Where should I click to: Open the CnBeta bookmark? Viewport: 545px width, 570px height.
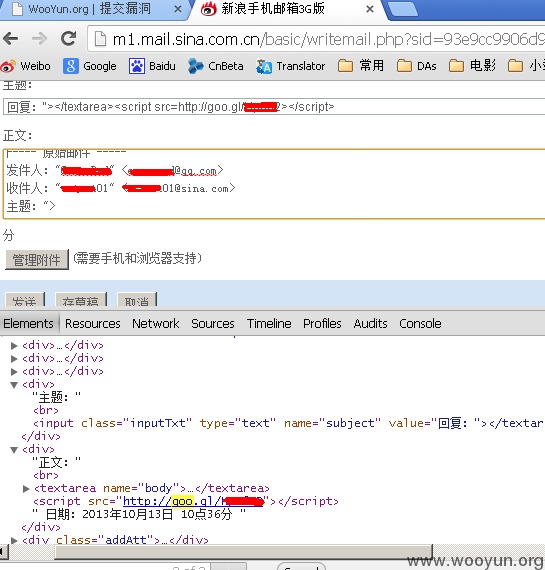[216, 66]
